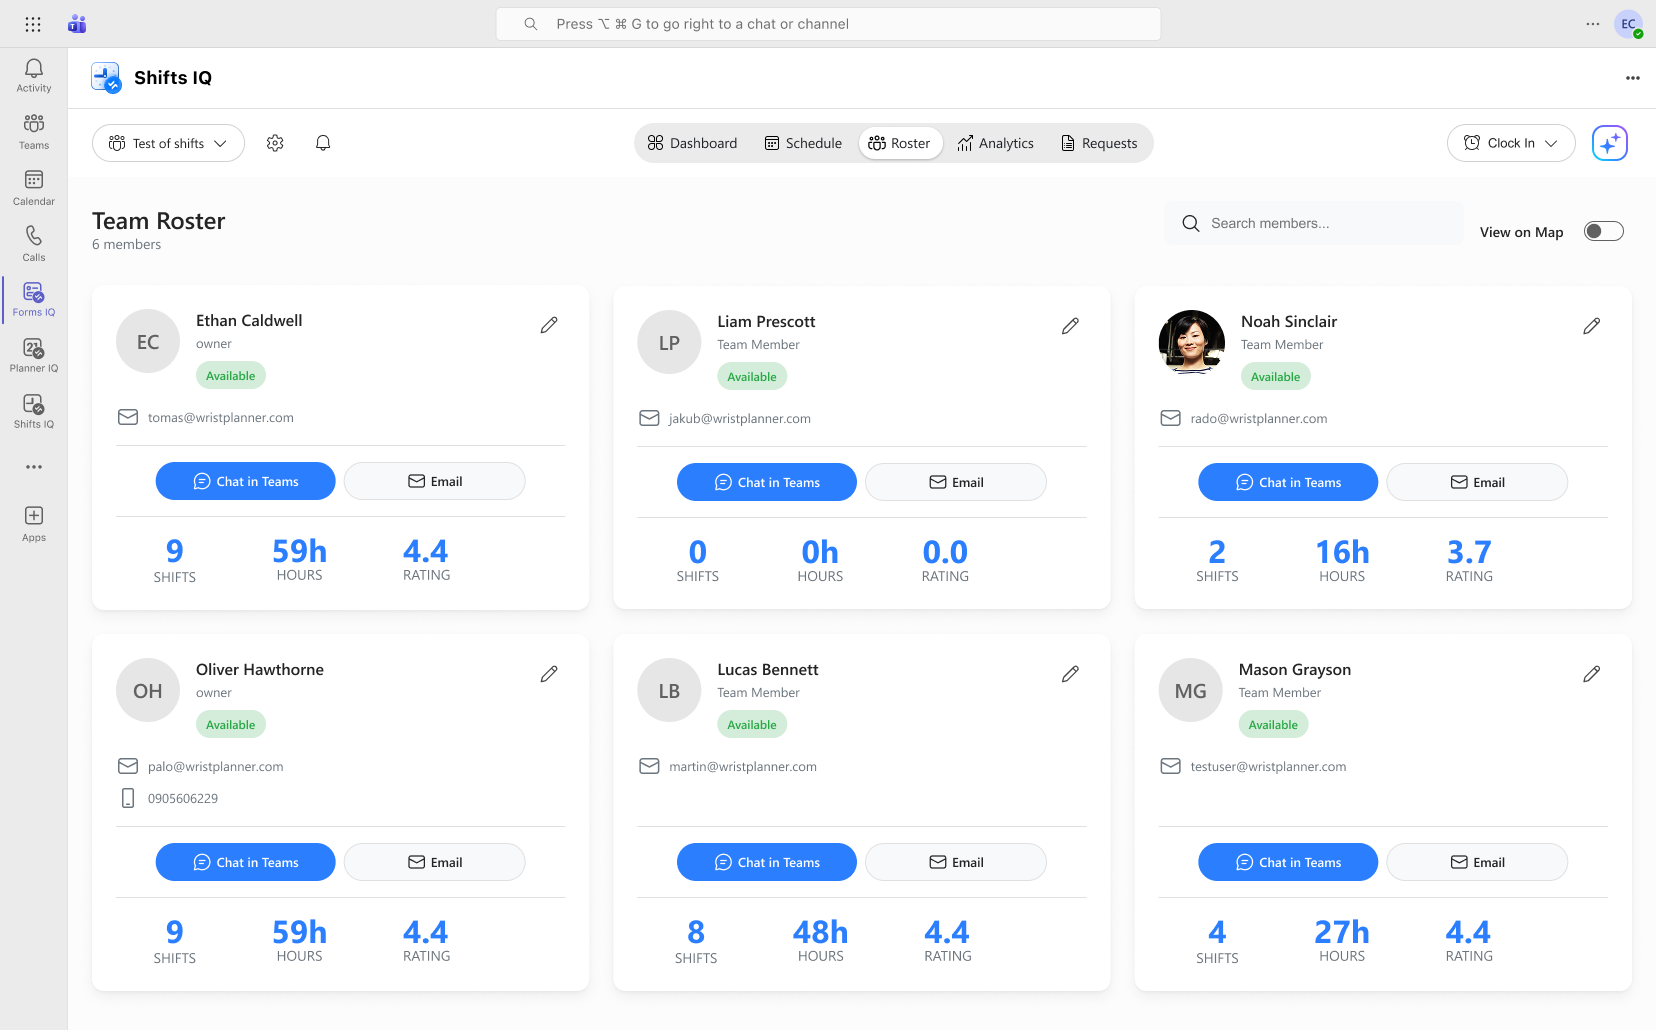Click Lucas Bennett's 48h hours value

click(x=820, y=932)
